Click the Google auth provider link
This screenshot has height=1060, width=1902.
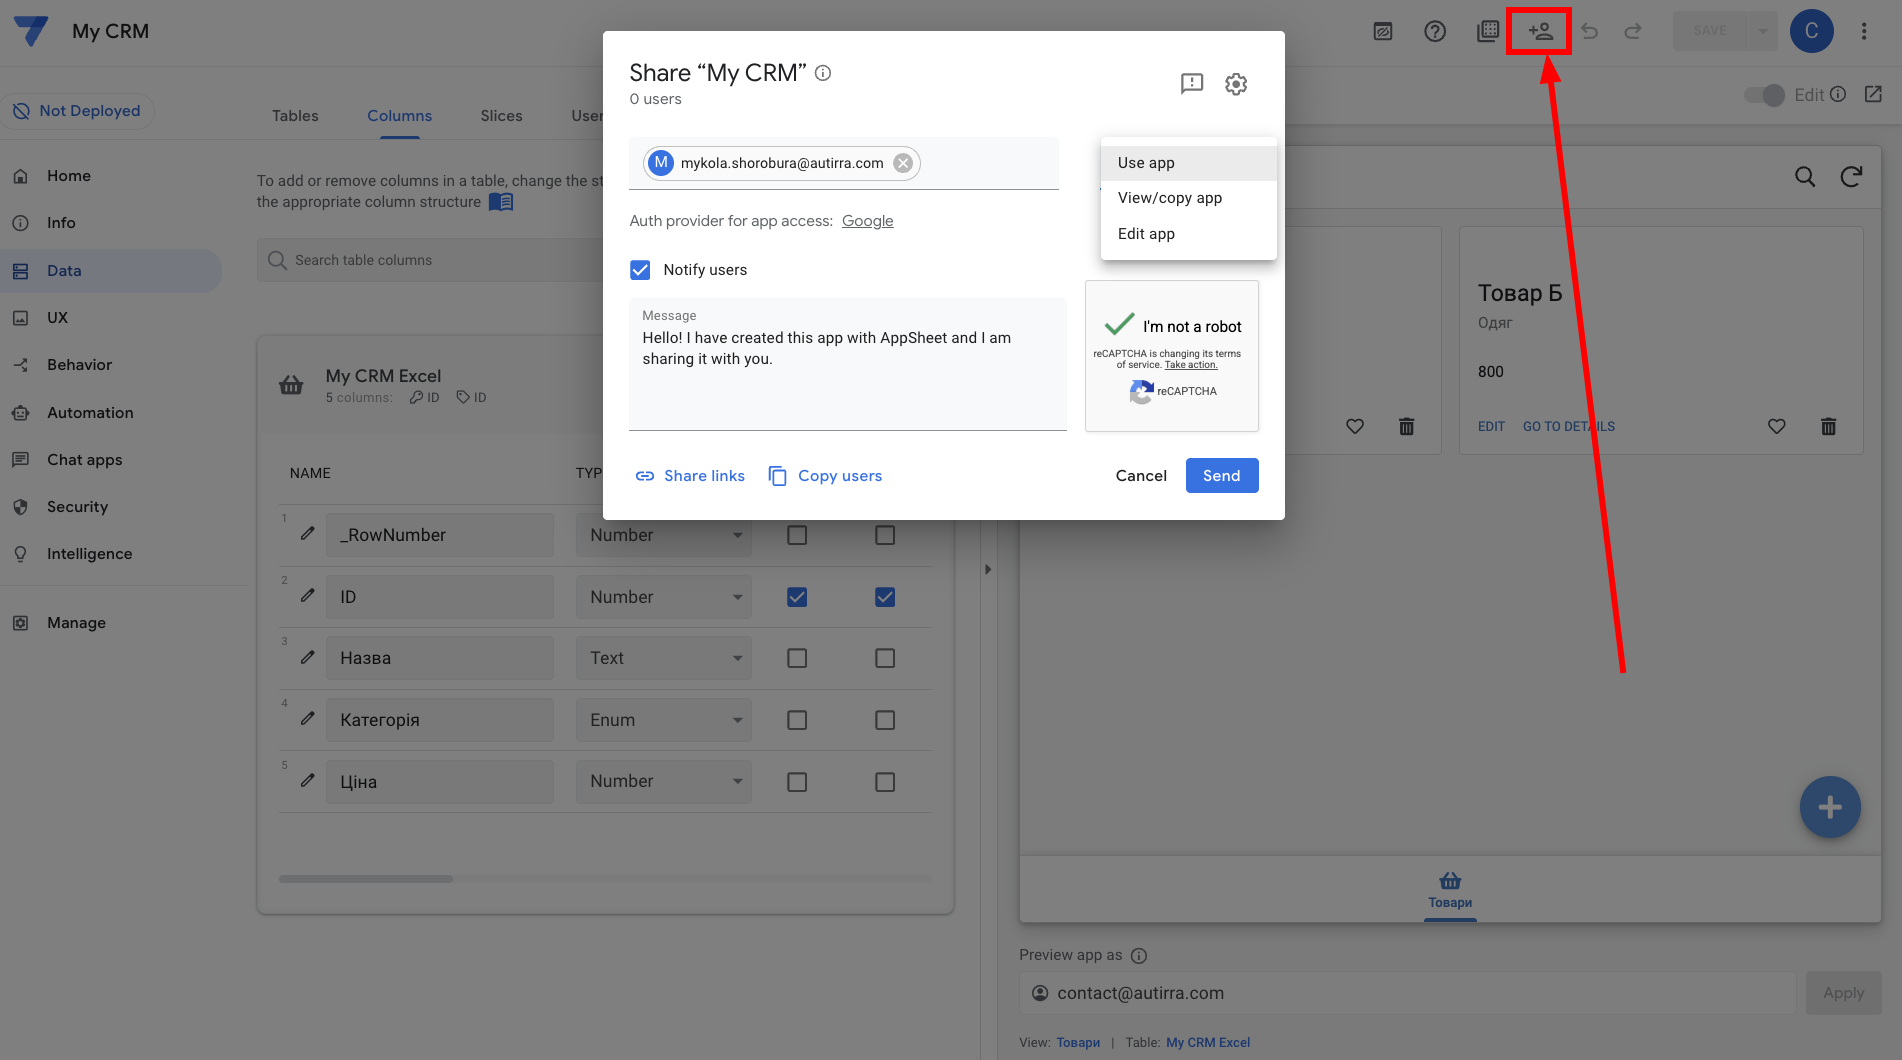tap(867, 221)
